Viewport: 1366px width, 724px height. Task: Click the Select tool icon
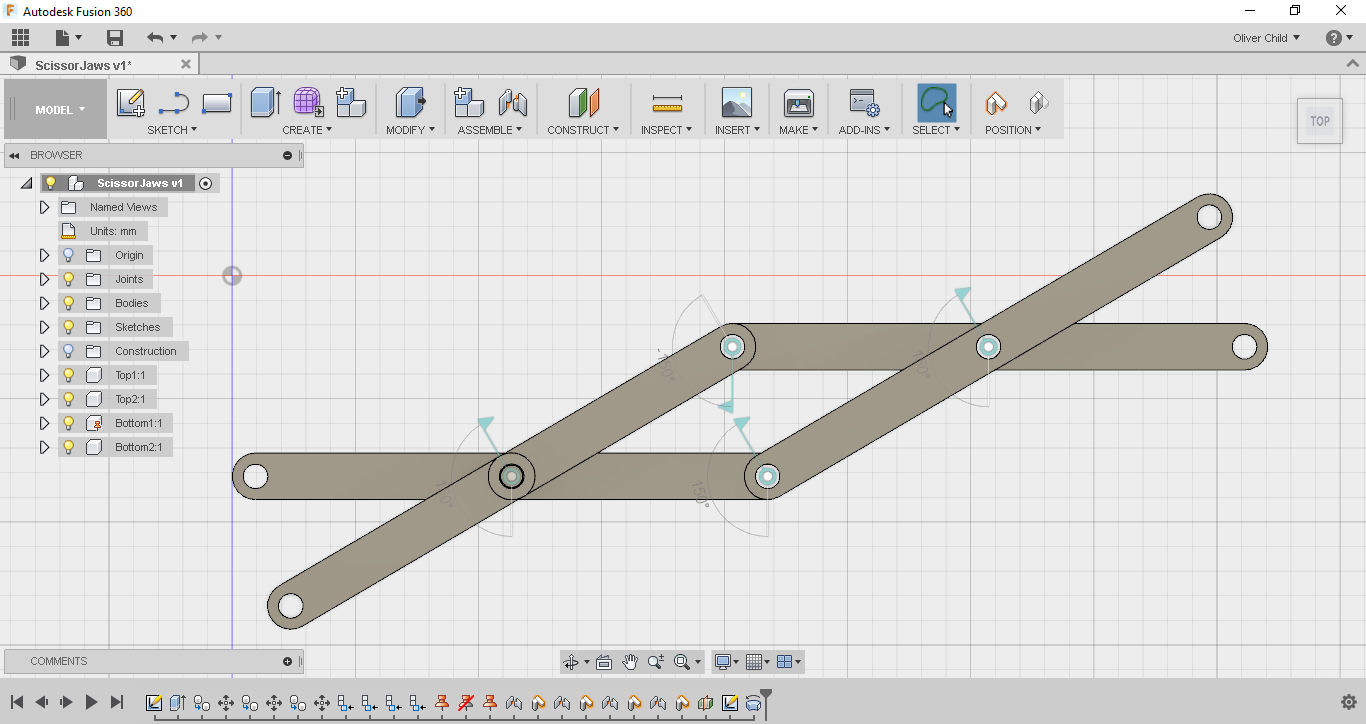tap(937, 103)
